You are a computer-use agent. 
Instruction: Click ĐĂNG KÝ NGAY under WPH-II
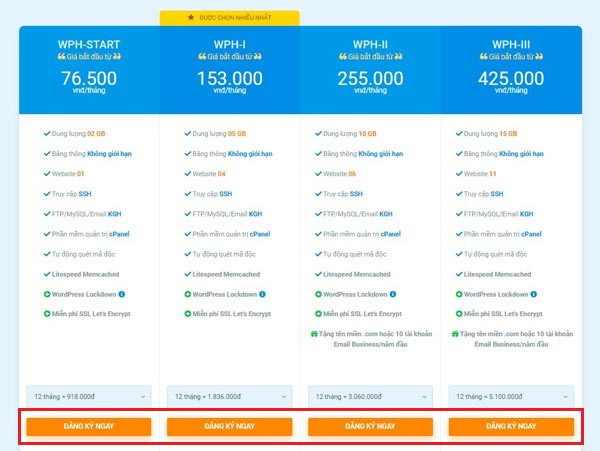(x=370, y=427)
